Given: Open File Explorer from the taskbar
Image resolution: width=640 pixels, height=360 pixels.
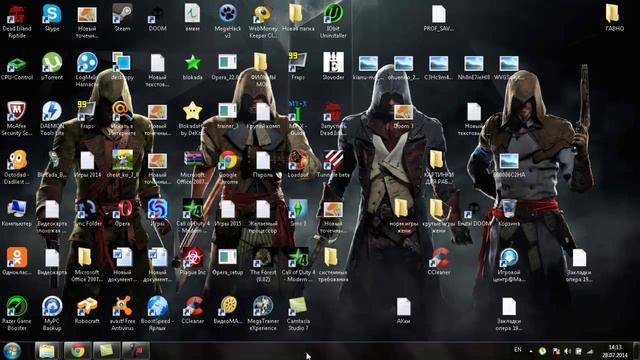Looking at the screenshot, I should (x=47, y=351).
